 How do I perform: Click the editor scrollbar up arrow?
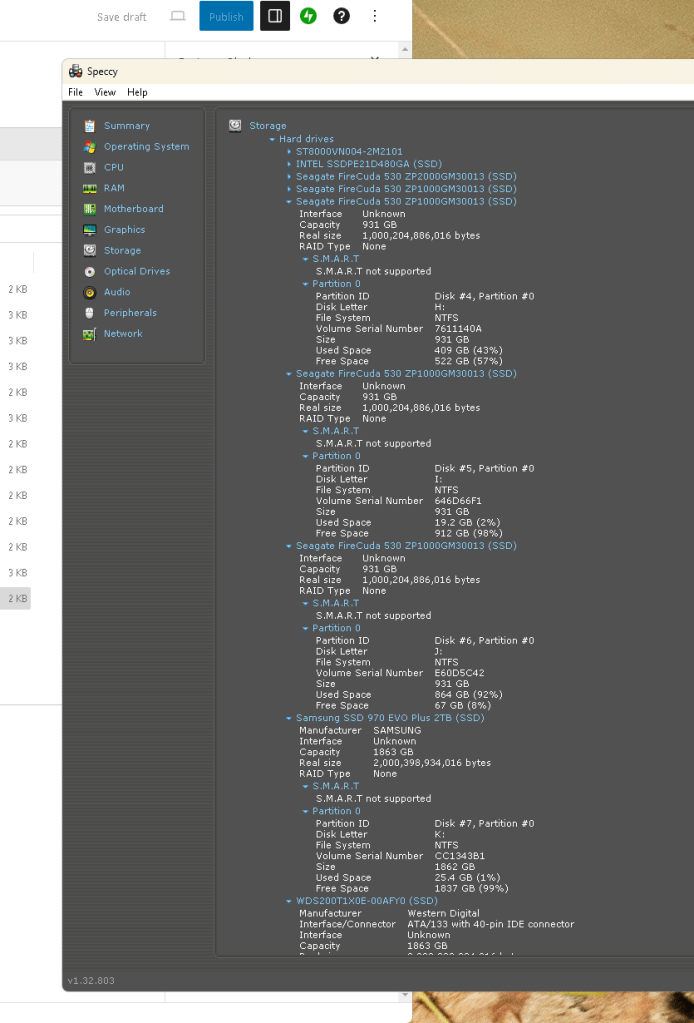point(405,49)
